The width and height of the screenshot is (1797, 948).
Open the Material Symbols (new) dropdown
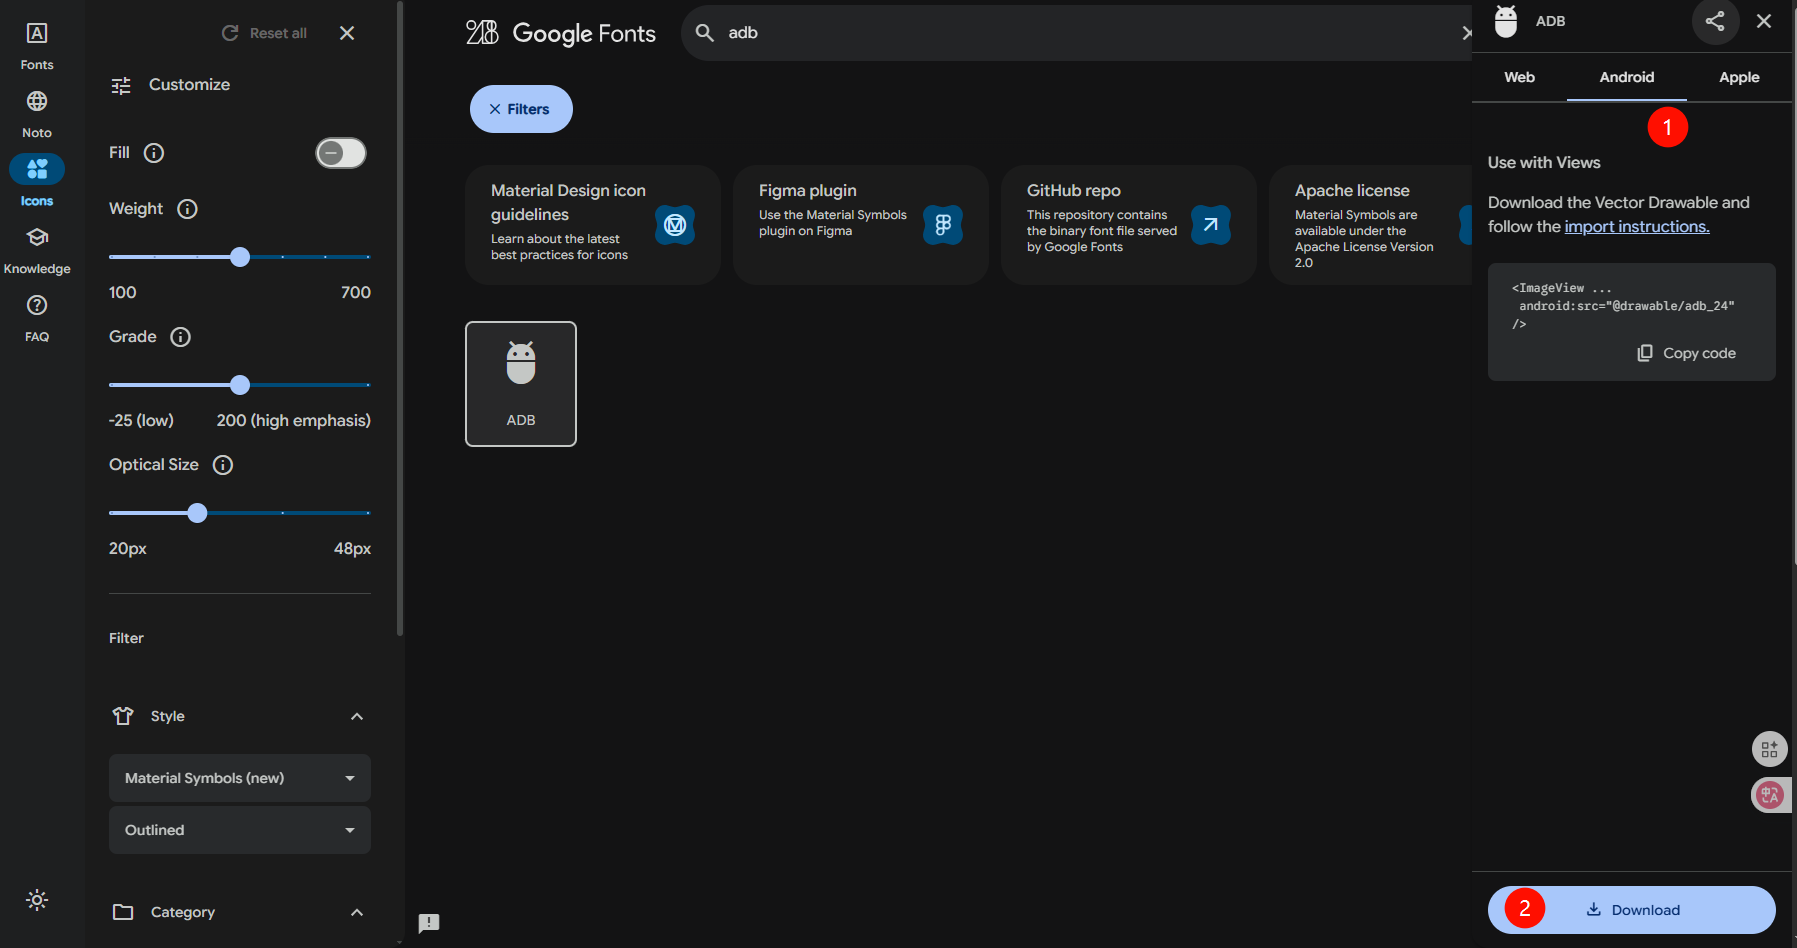pyautogui.click(x=240, y=778)
